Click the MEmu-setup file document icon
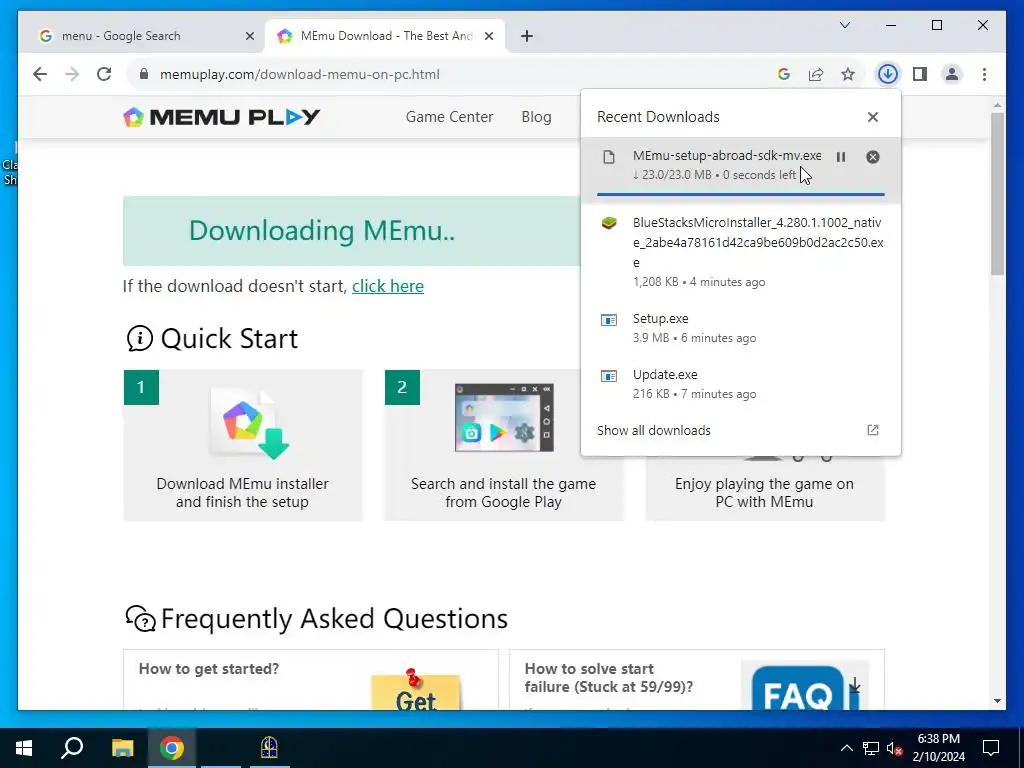1024x768 pixels. [x=609, y=157]
